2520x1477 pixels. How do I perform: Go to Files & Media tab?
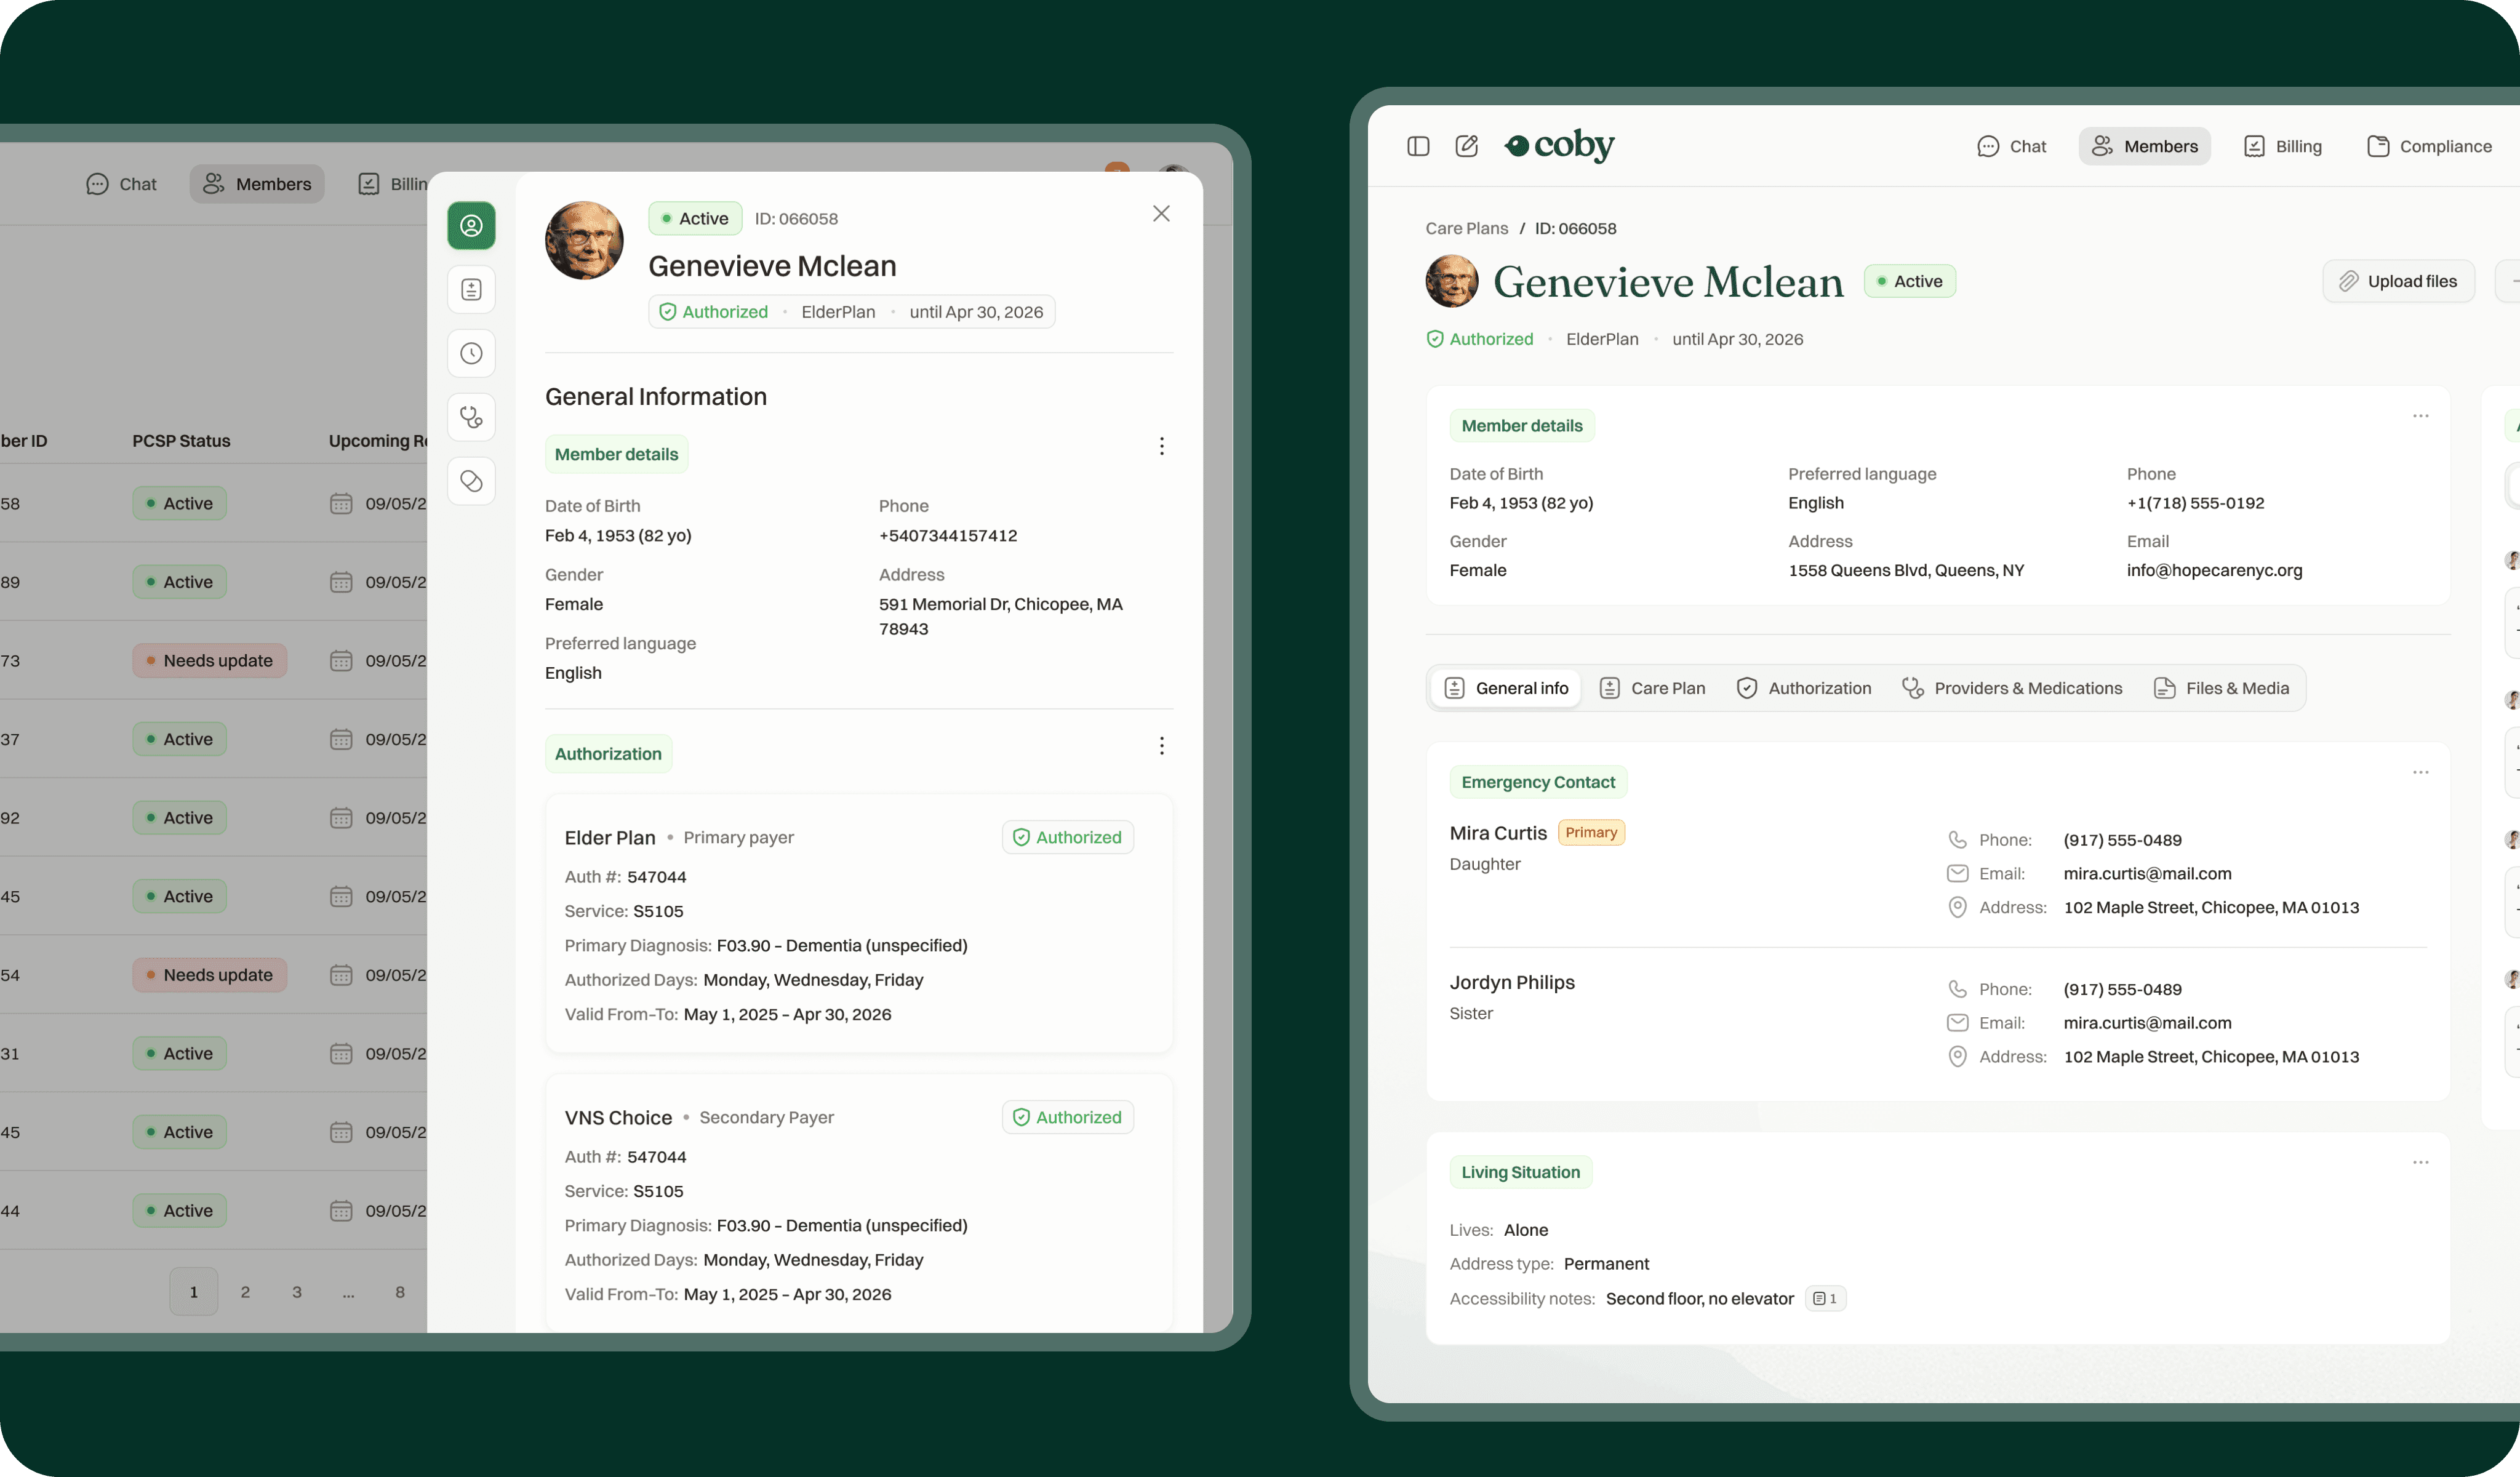[x=2221, y=688]
